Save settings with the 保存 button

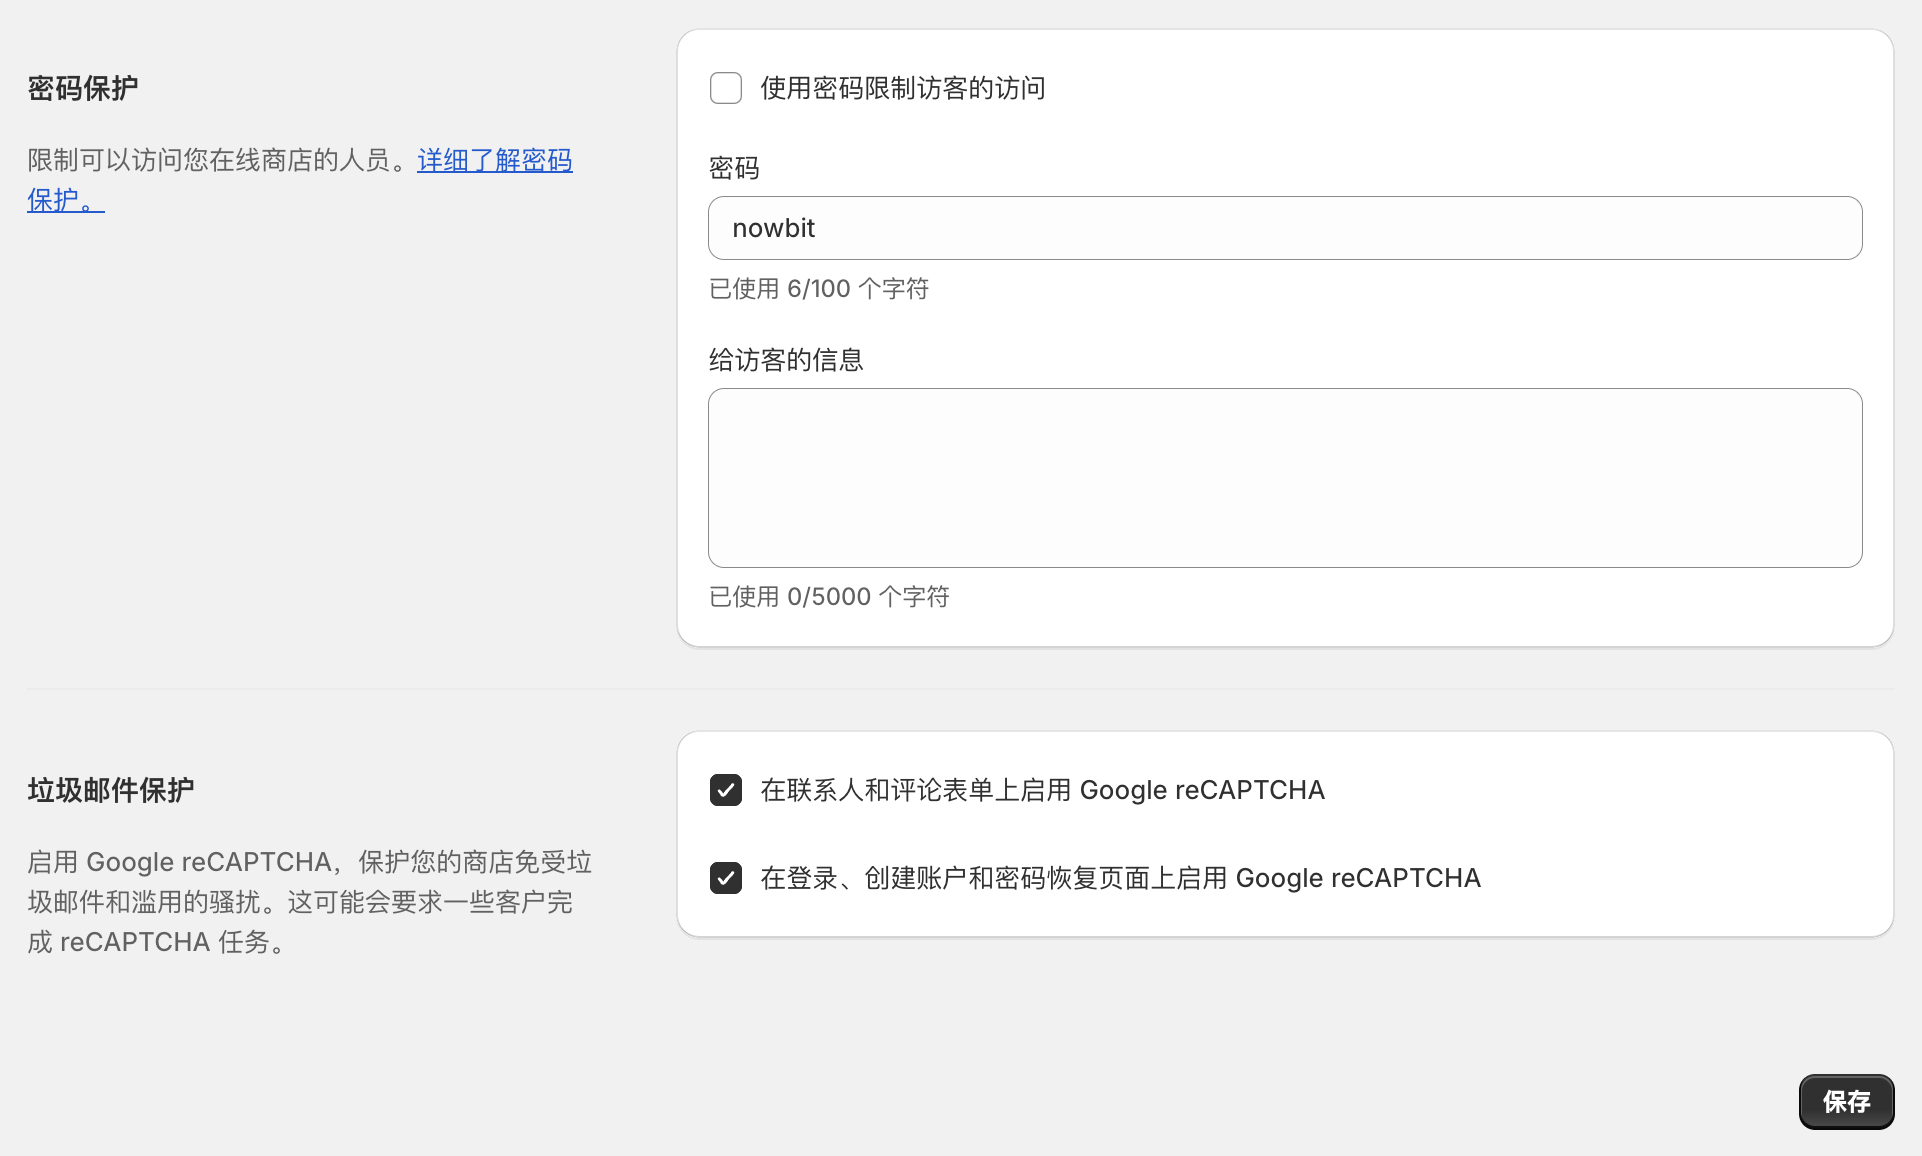pyautogui.click(x=1846, y=1102)
